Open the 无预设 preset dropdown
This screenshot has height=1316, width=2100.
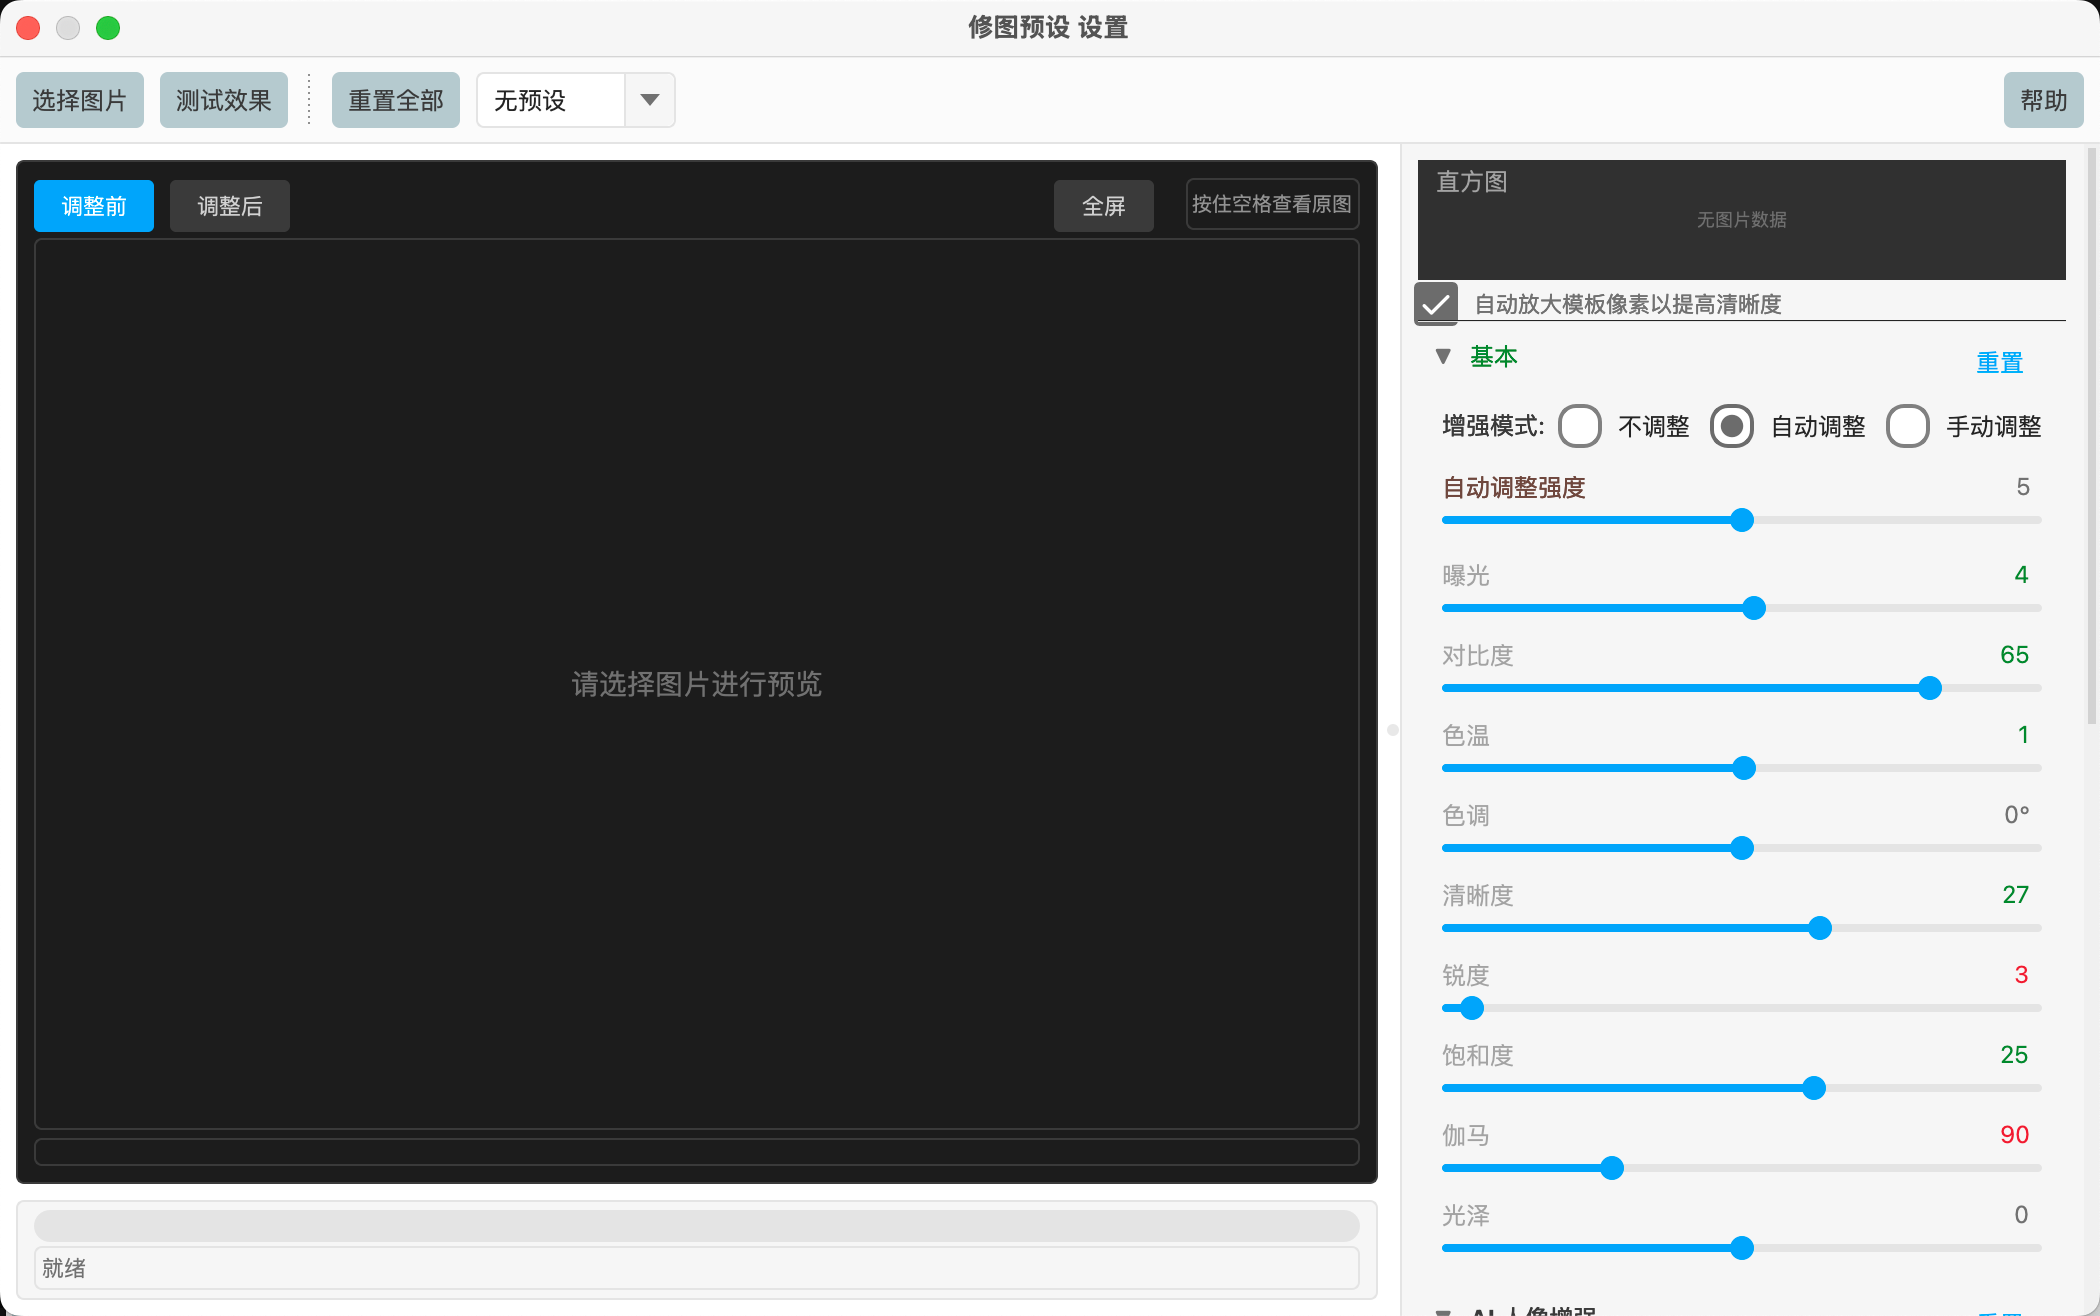(649, 100)
